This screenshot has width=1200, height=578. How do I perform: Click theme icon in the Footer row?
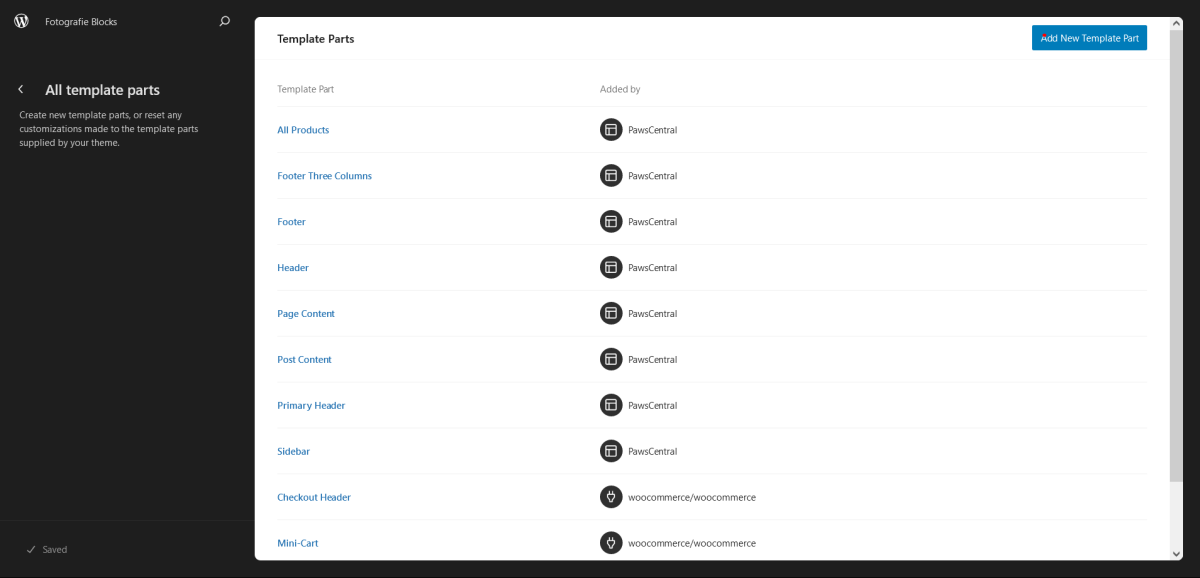click(x=611, y=222)
